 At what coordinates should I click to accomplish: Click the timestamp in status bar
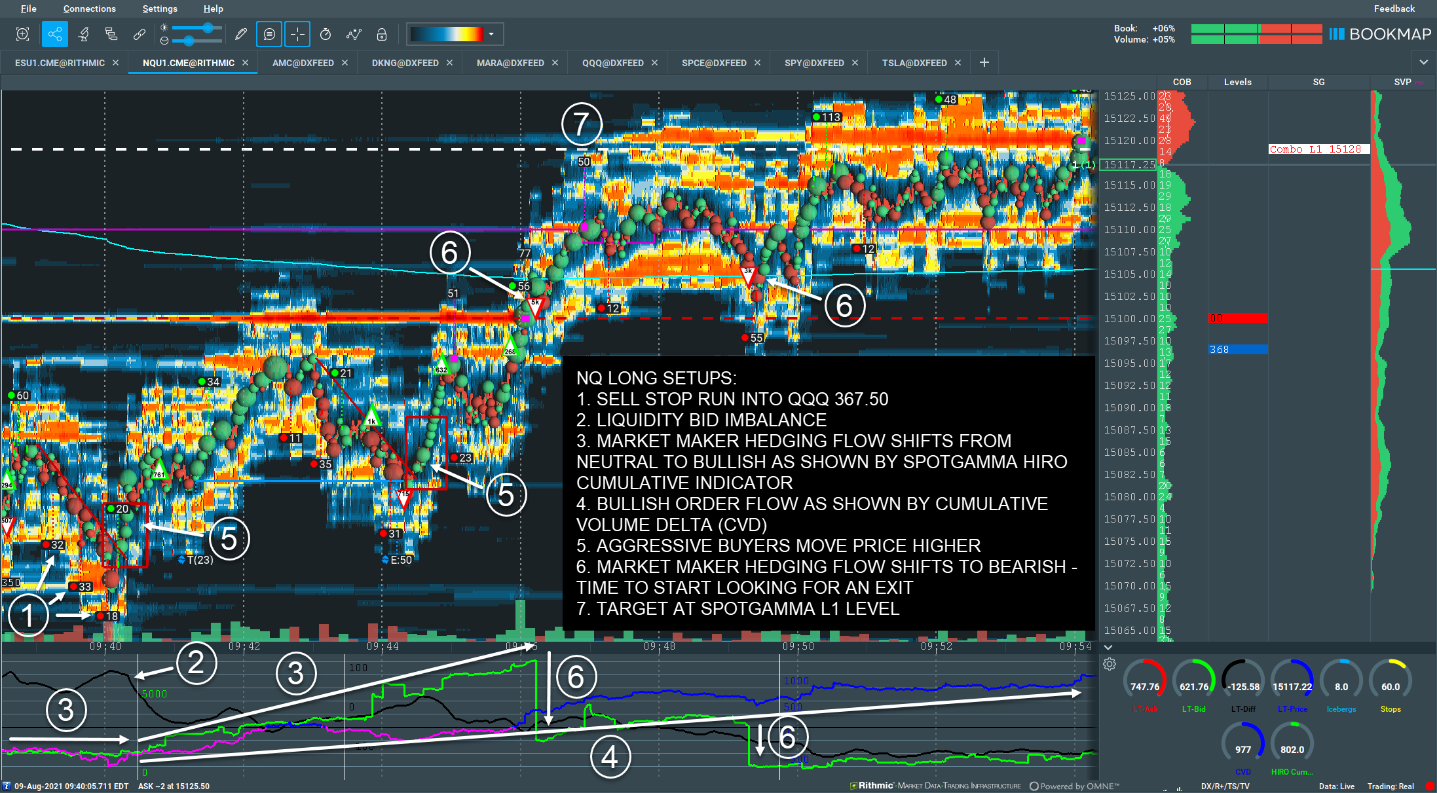point(69,787)
